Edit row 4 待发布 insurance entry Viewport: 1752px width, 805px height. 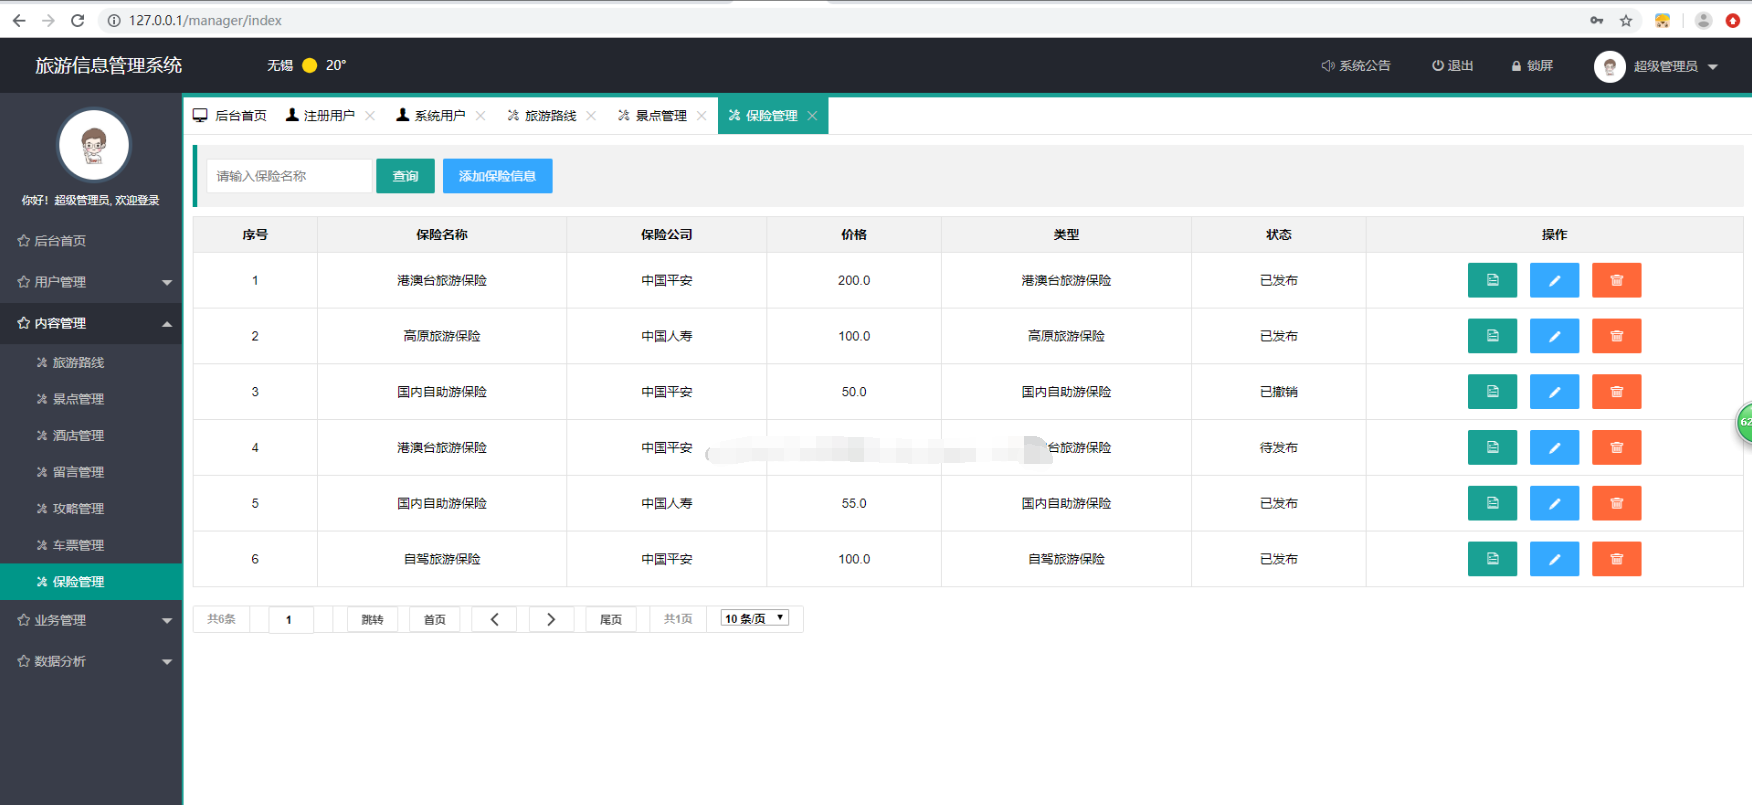1554,448
